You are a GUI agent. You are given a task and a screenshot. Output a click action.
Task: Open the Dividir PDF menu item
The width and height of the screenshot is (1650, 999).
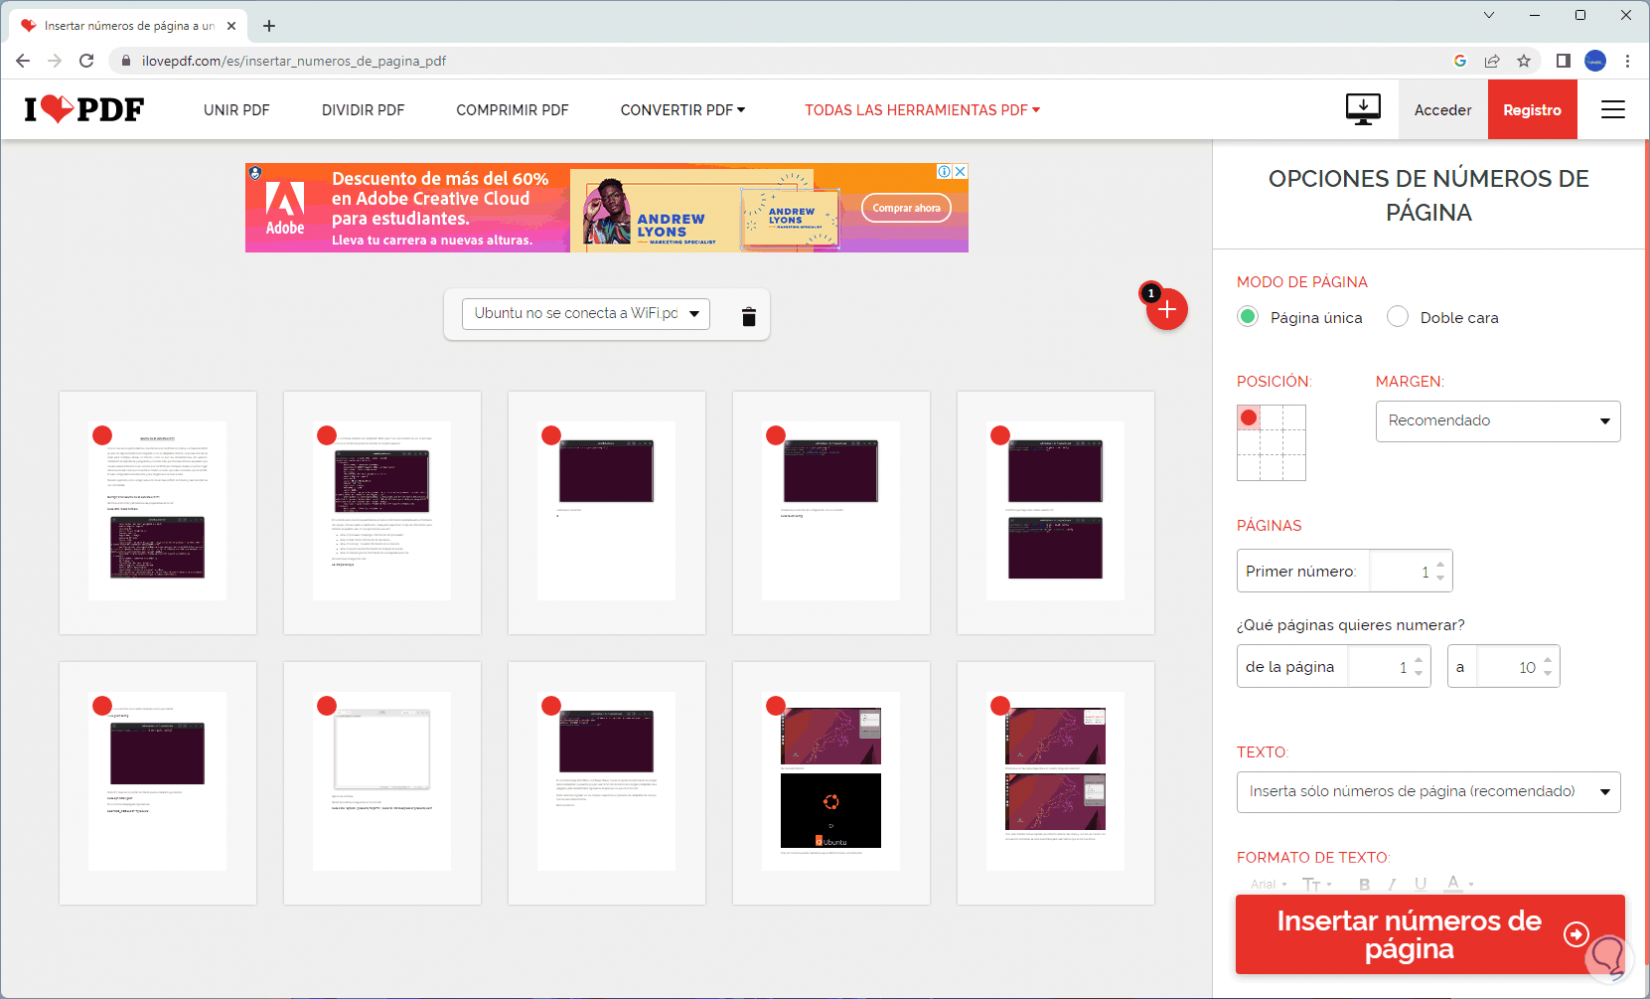363,110
